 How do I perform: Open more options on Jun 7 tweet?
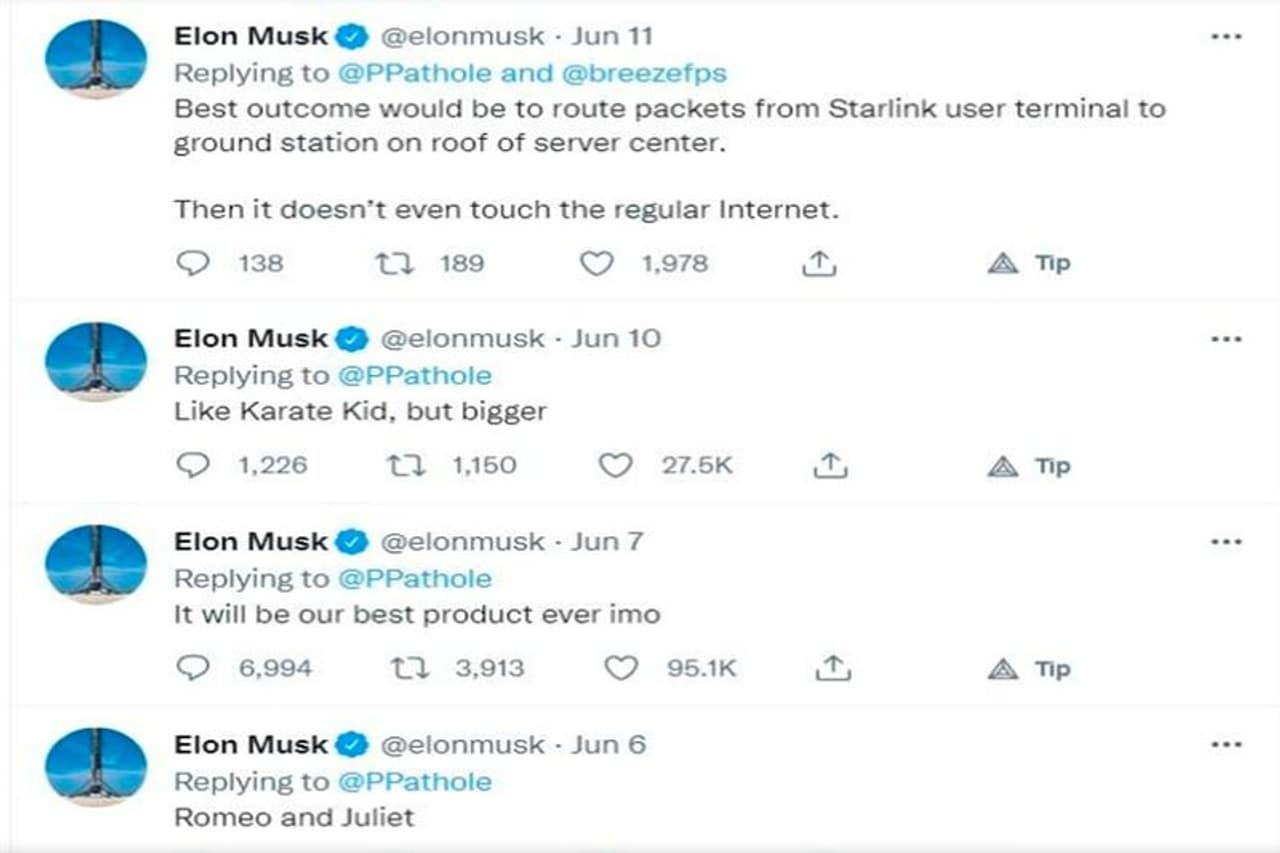[x=1226, y=542]
